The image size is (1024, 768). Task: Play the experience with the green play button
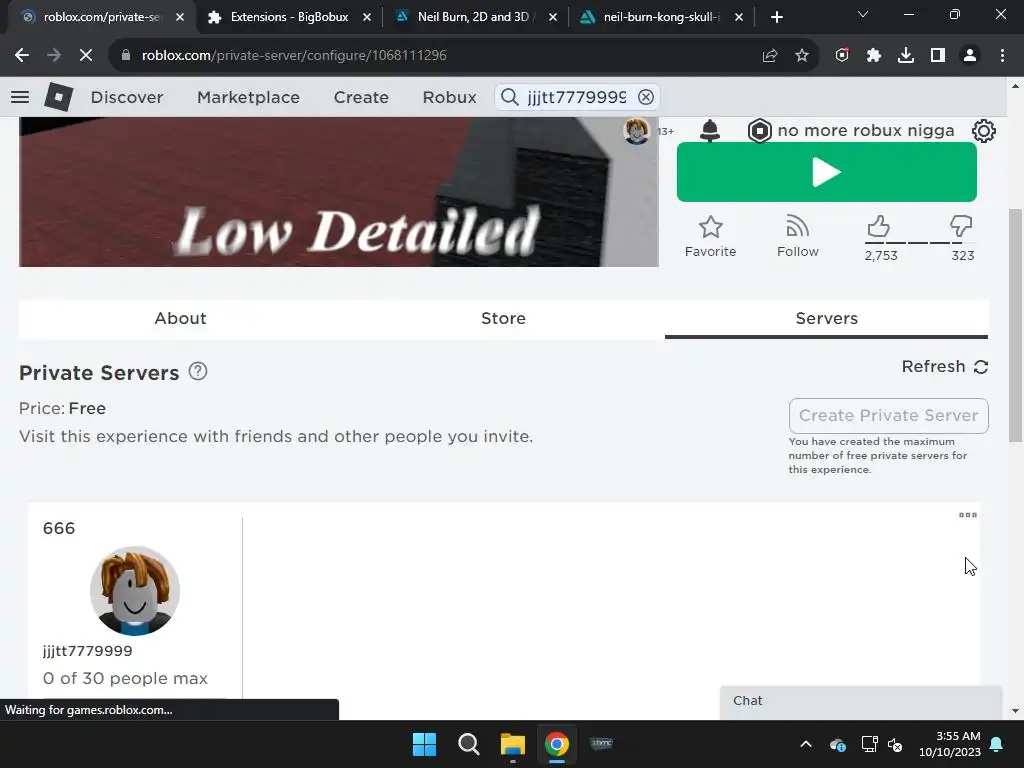coord(827,172)
